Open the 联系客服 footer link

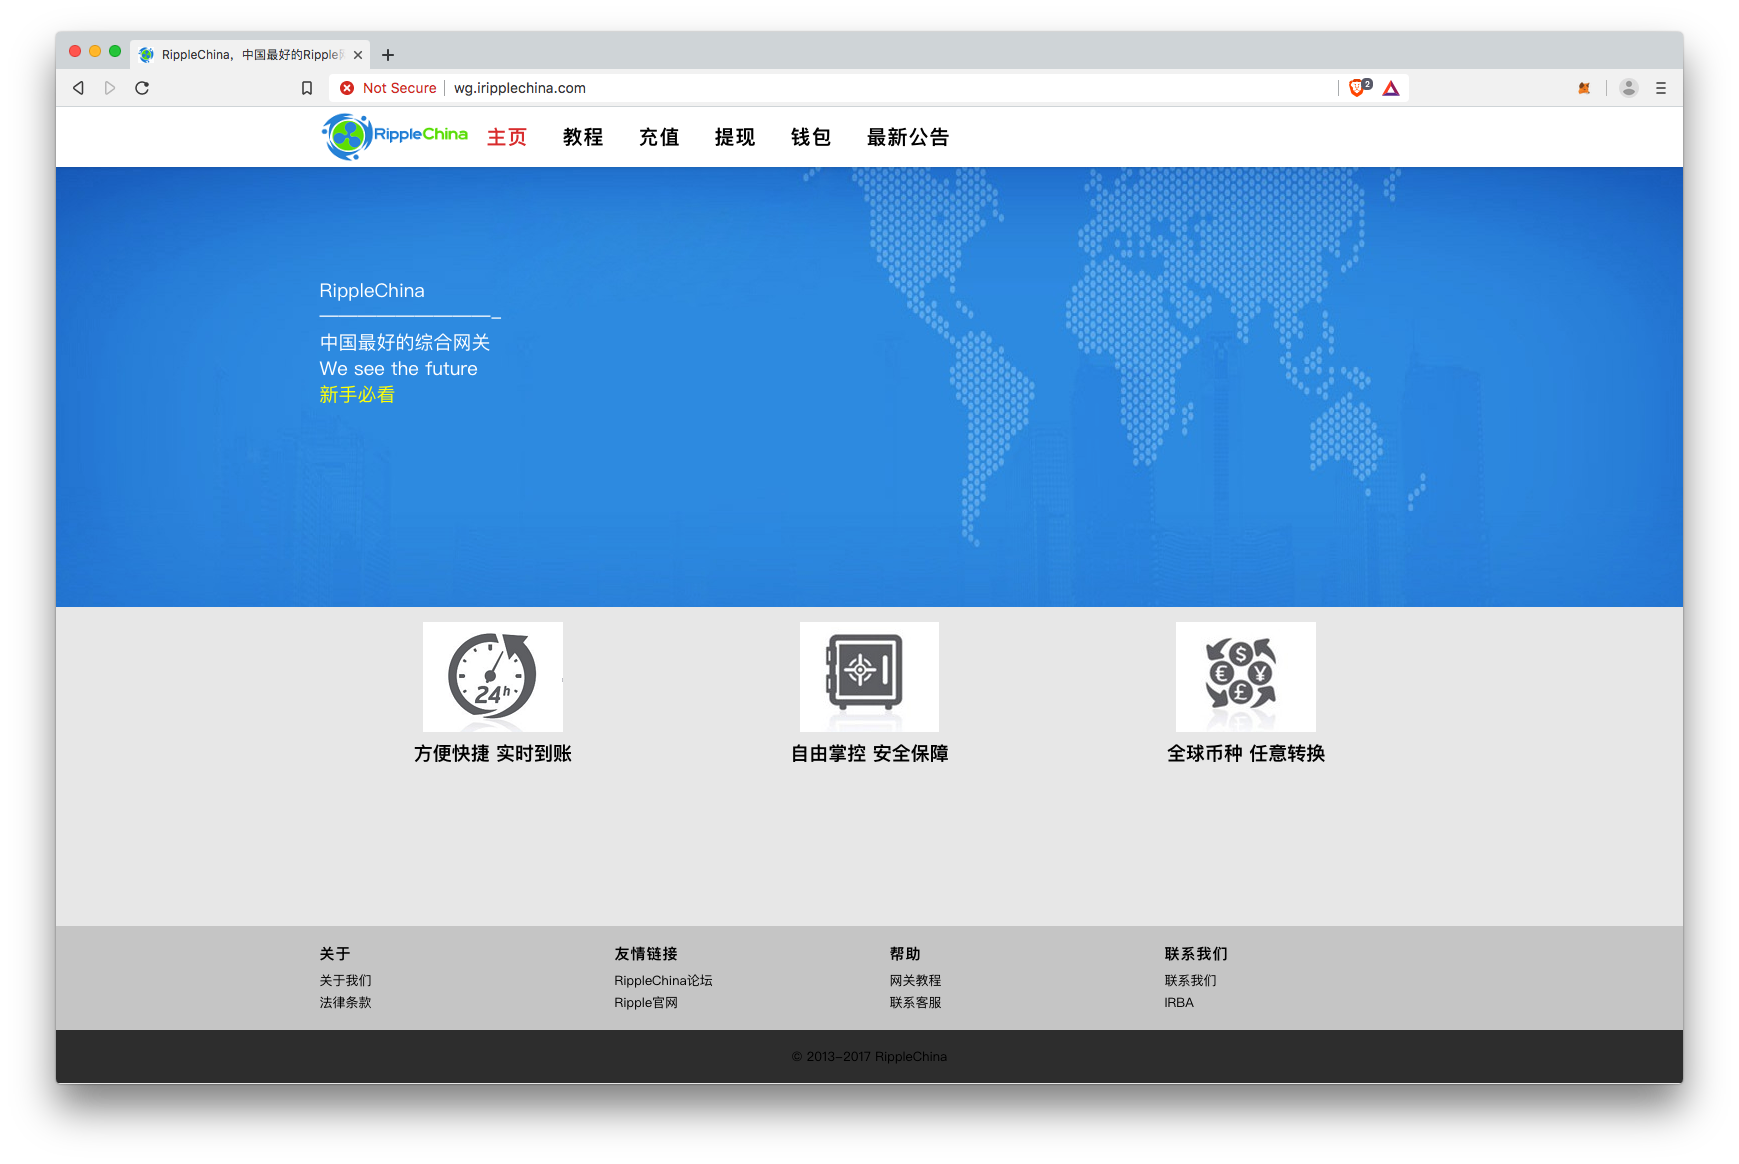(x=915, y=1003)
